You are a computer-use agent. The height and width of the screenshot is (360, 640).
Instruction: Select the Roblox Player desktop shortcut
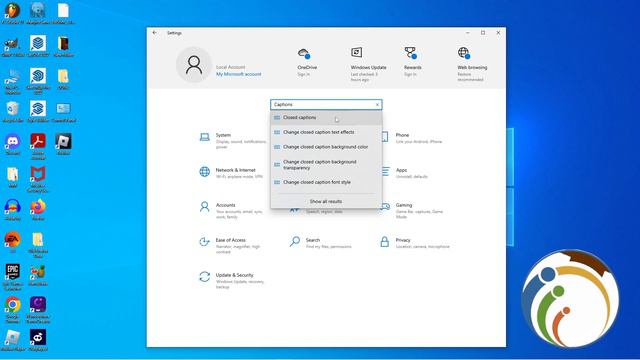point(13,340)
